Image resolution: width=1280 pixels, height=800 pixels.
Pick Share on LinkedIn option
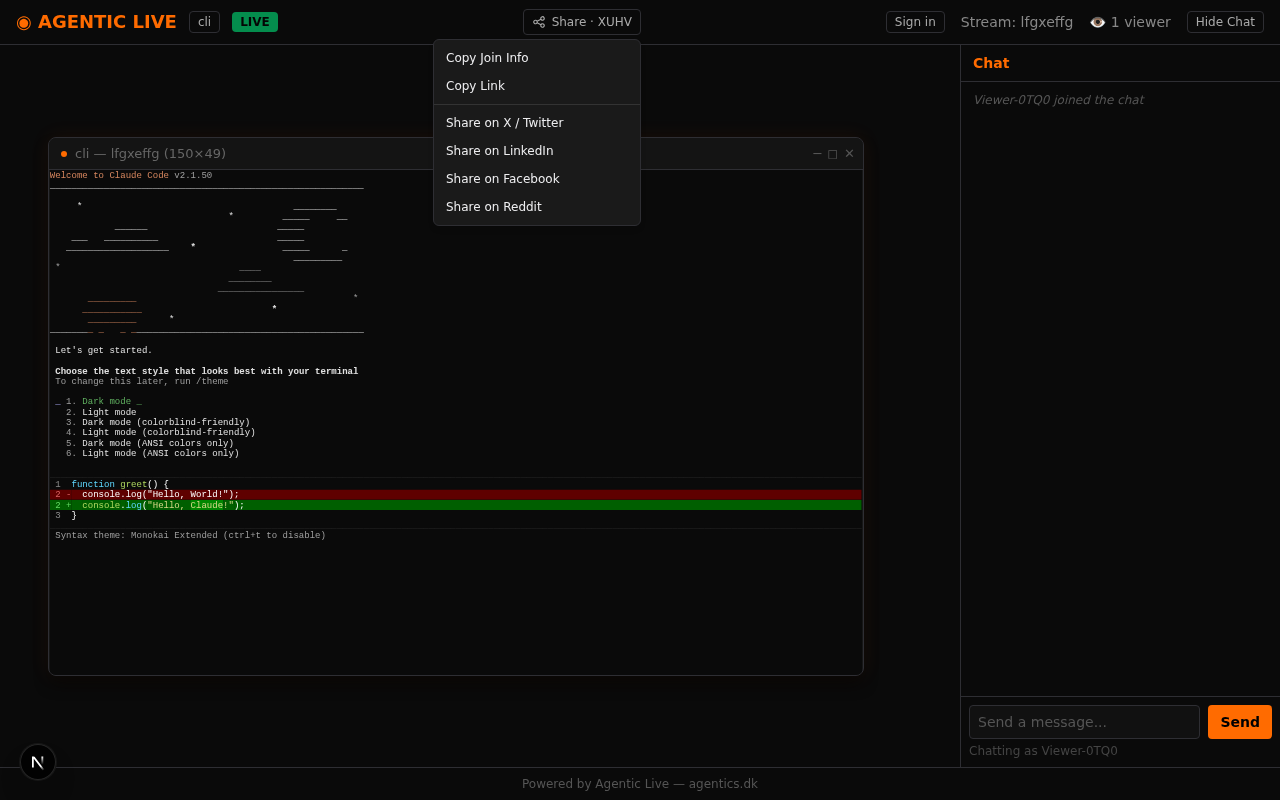(499, 151)
